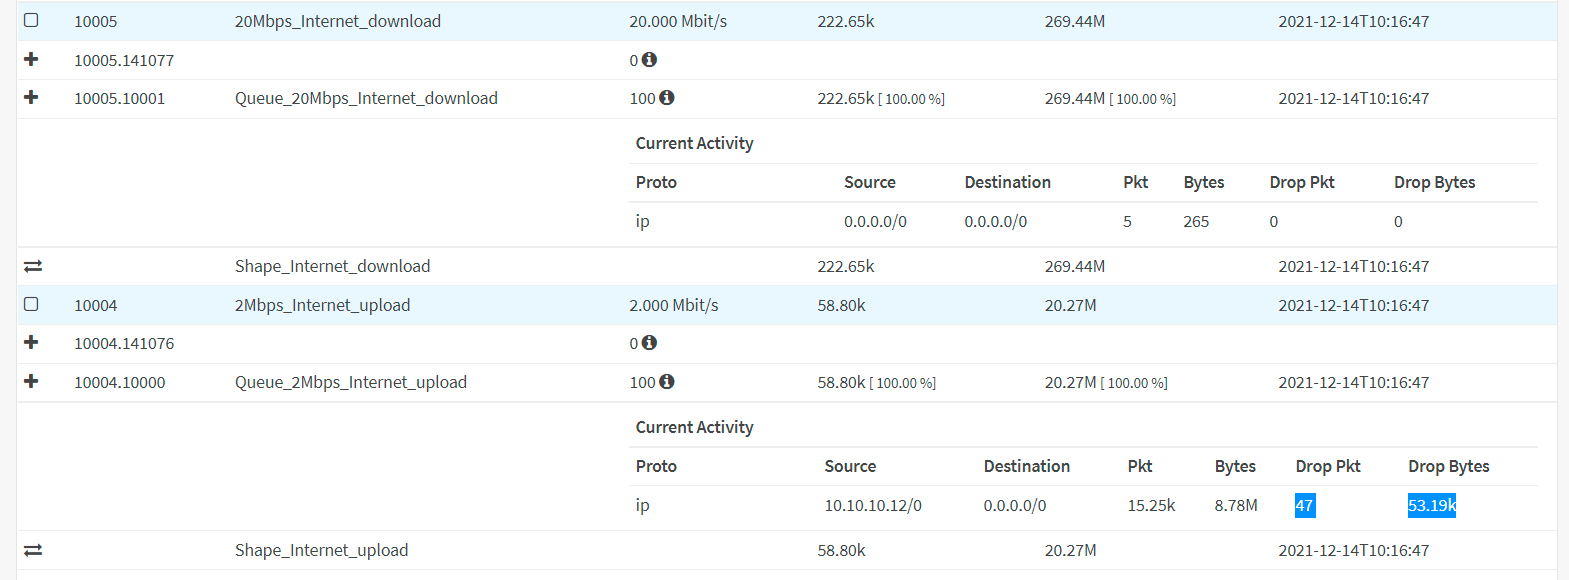
Task: Expand scheduler row 10004.141076
Action: coord(31,342)
